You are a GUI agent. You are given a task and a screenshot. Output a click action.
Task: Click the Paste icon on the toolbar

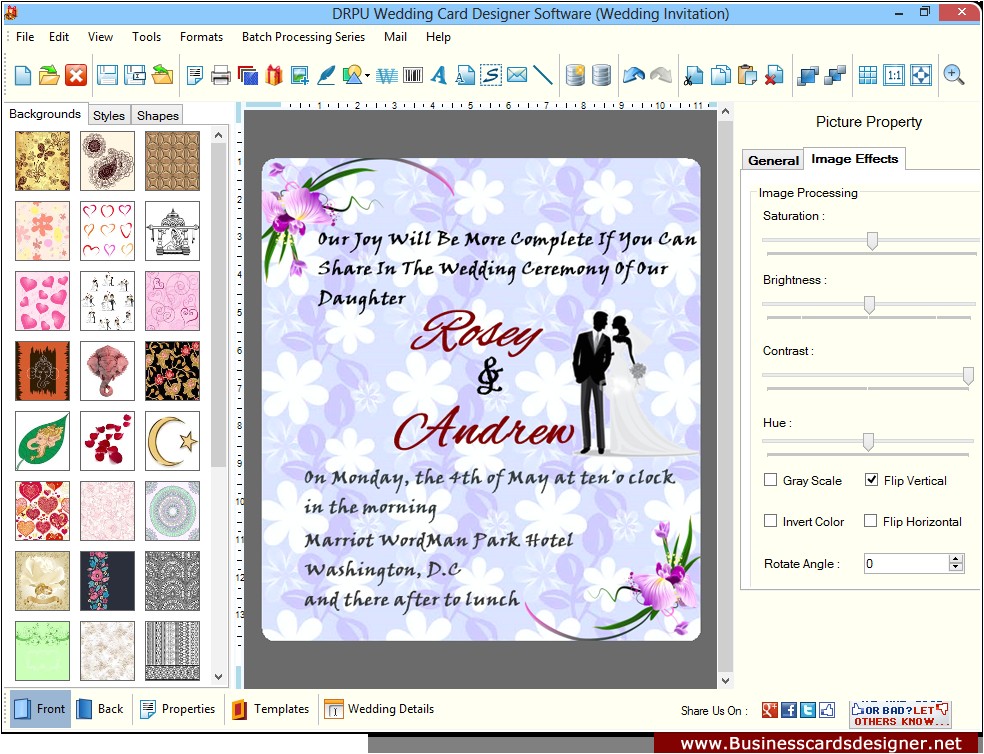[x=745, y=75]
